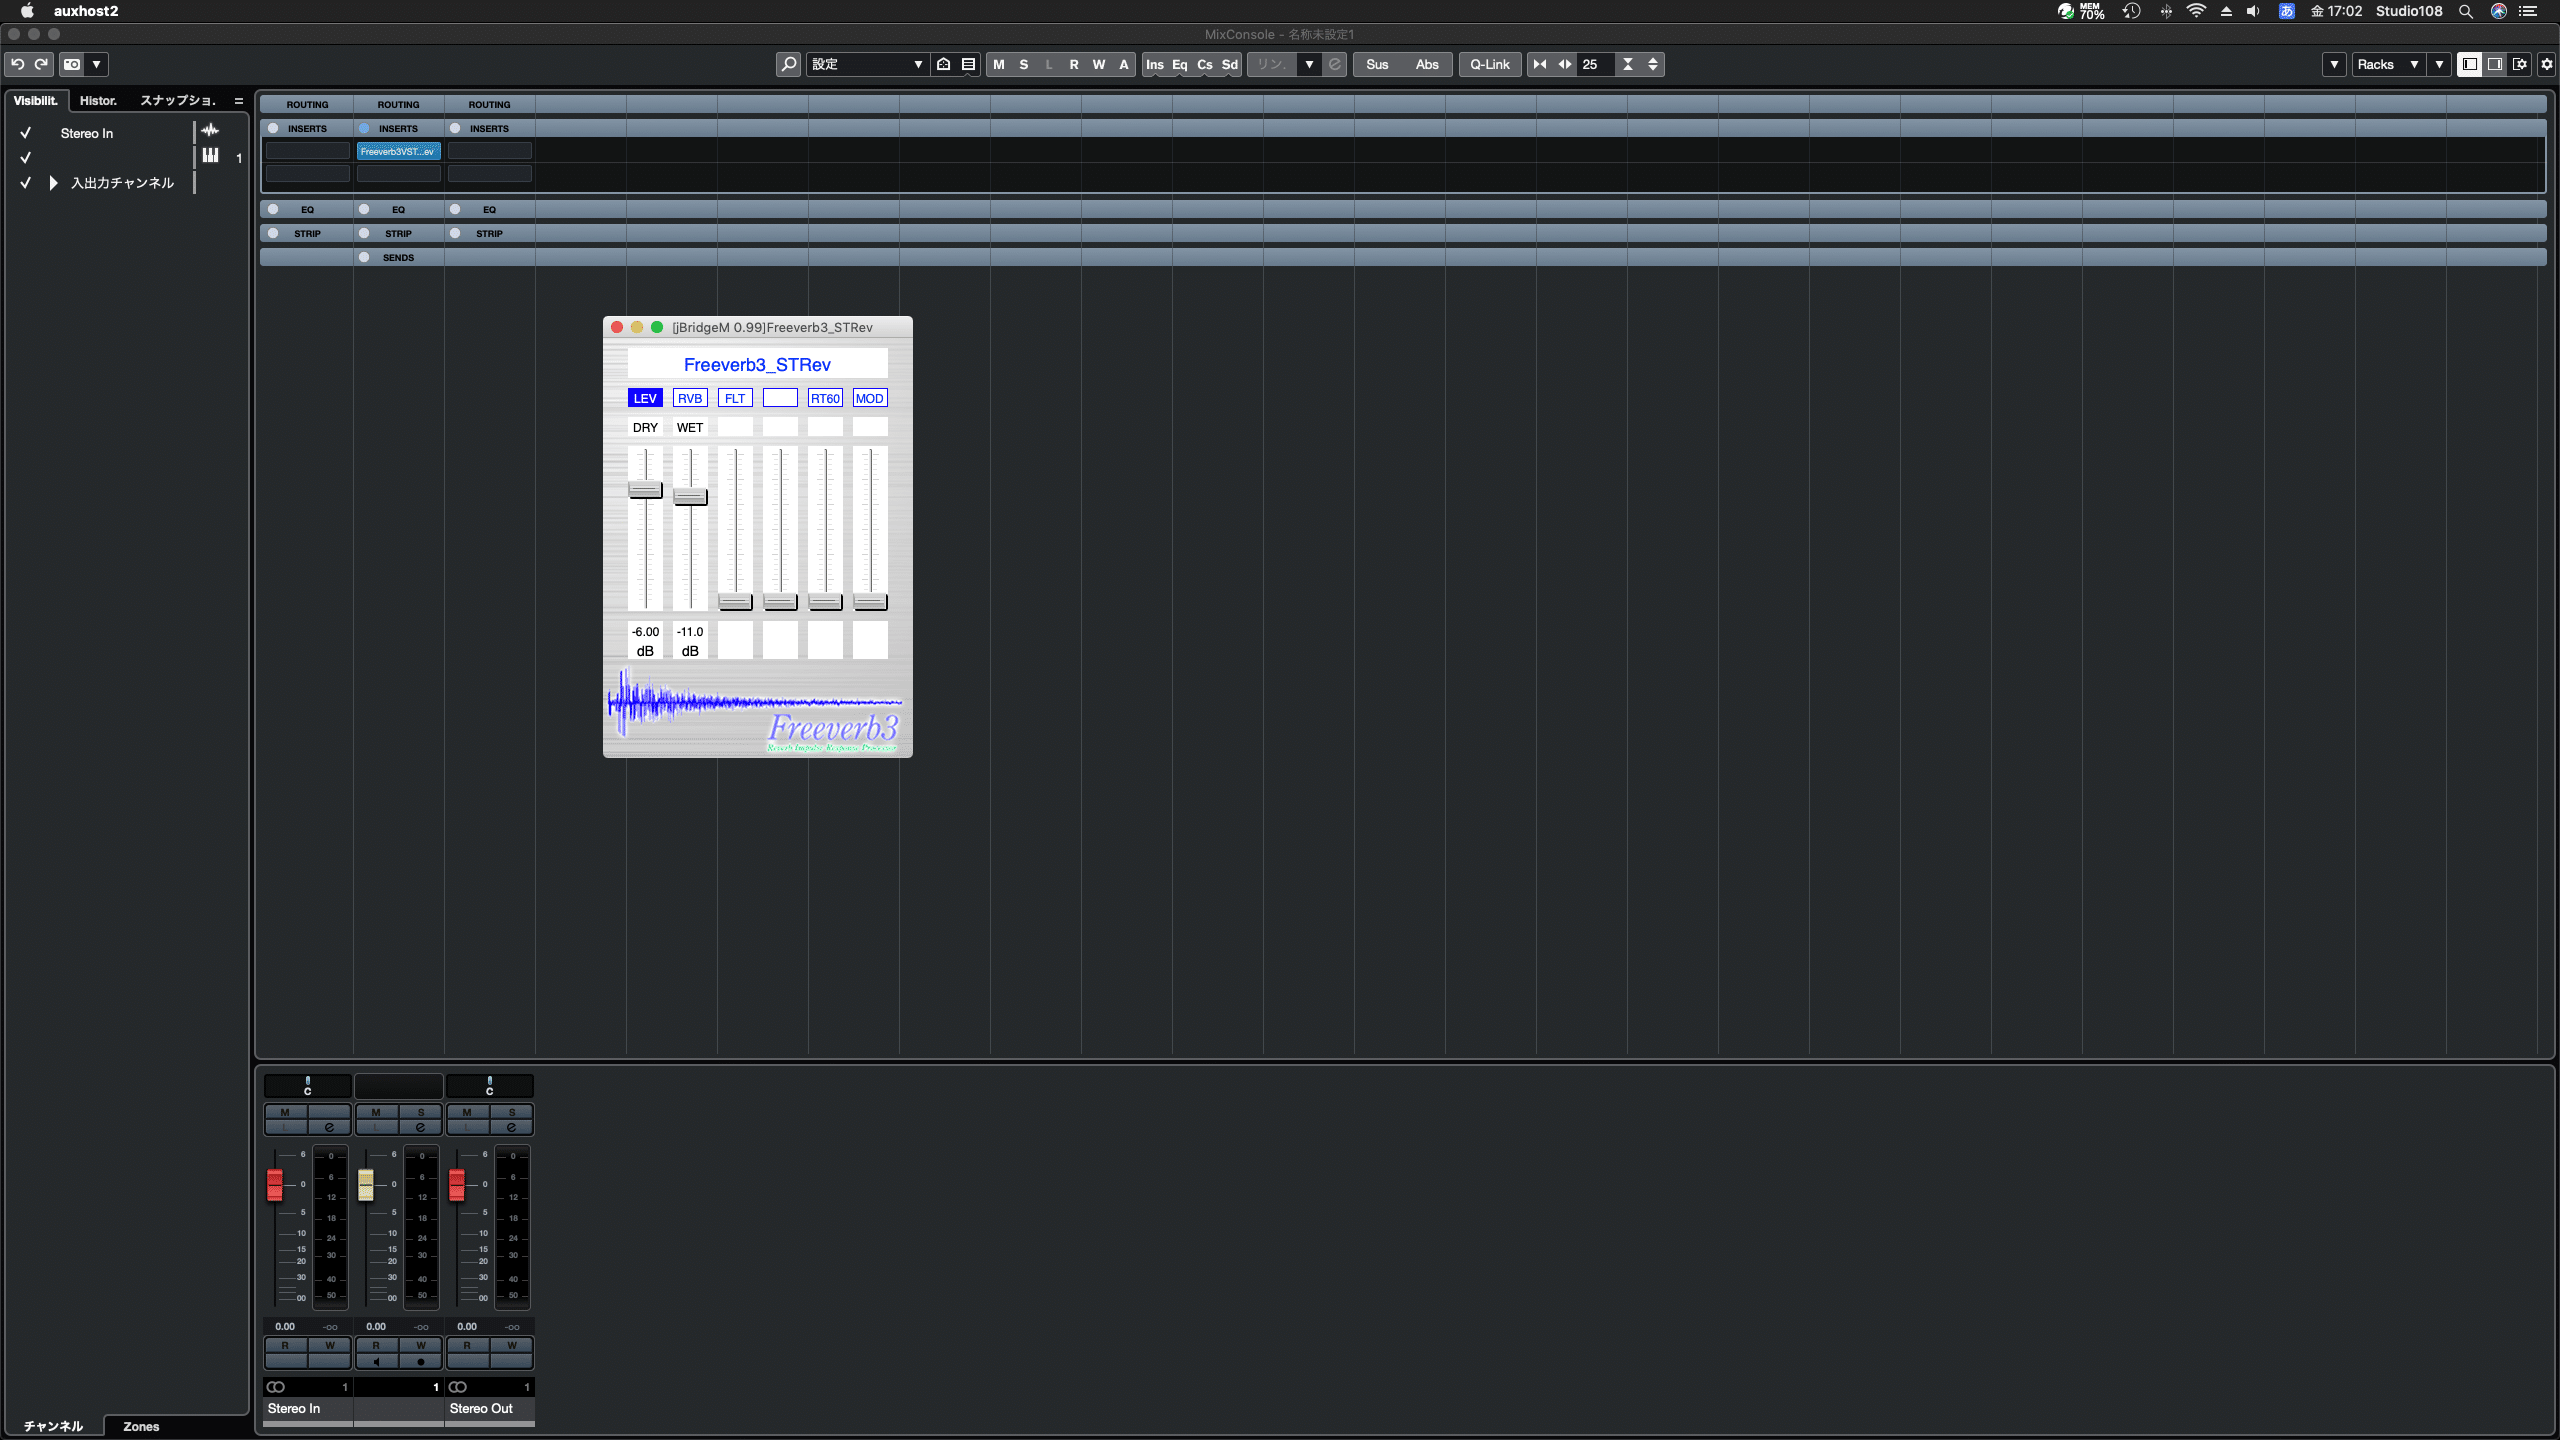Viewport: 2560px width, 1440px height.
Task: Expand the 入出力チャンネル tree item
Action: [x=54, y=183]
